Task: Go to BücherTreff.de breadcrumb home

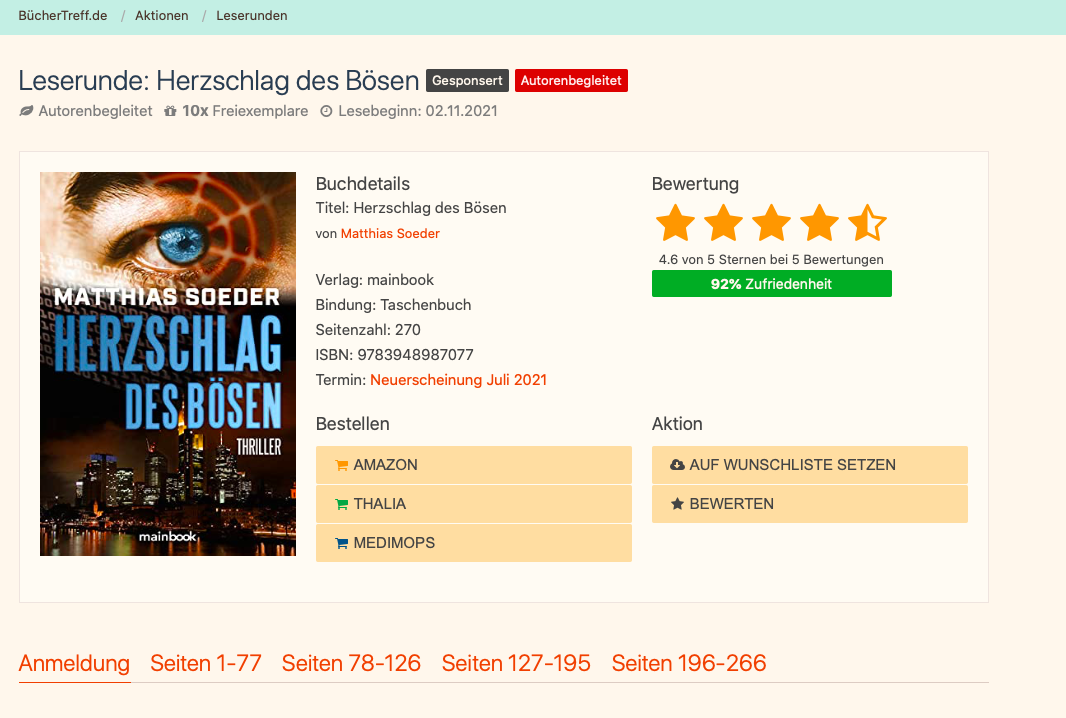Action: coord(63,16)
